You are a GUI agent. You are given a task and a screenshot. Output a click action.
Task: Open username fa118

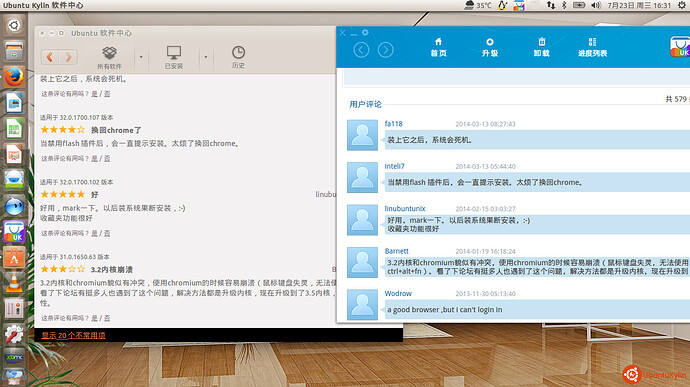pyautogui.click(x=393, y=124)
